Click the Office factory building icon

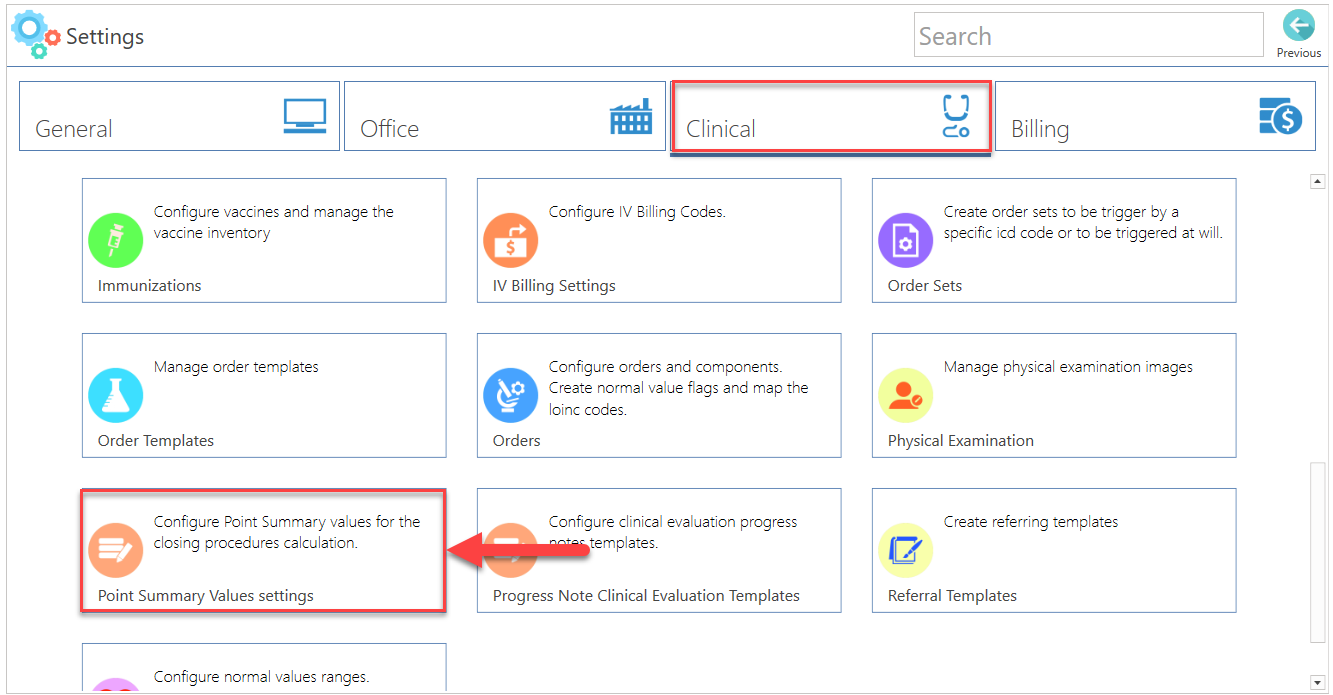pyautogui.click(x=630, y=116)
